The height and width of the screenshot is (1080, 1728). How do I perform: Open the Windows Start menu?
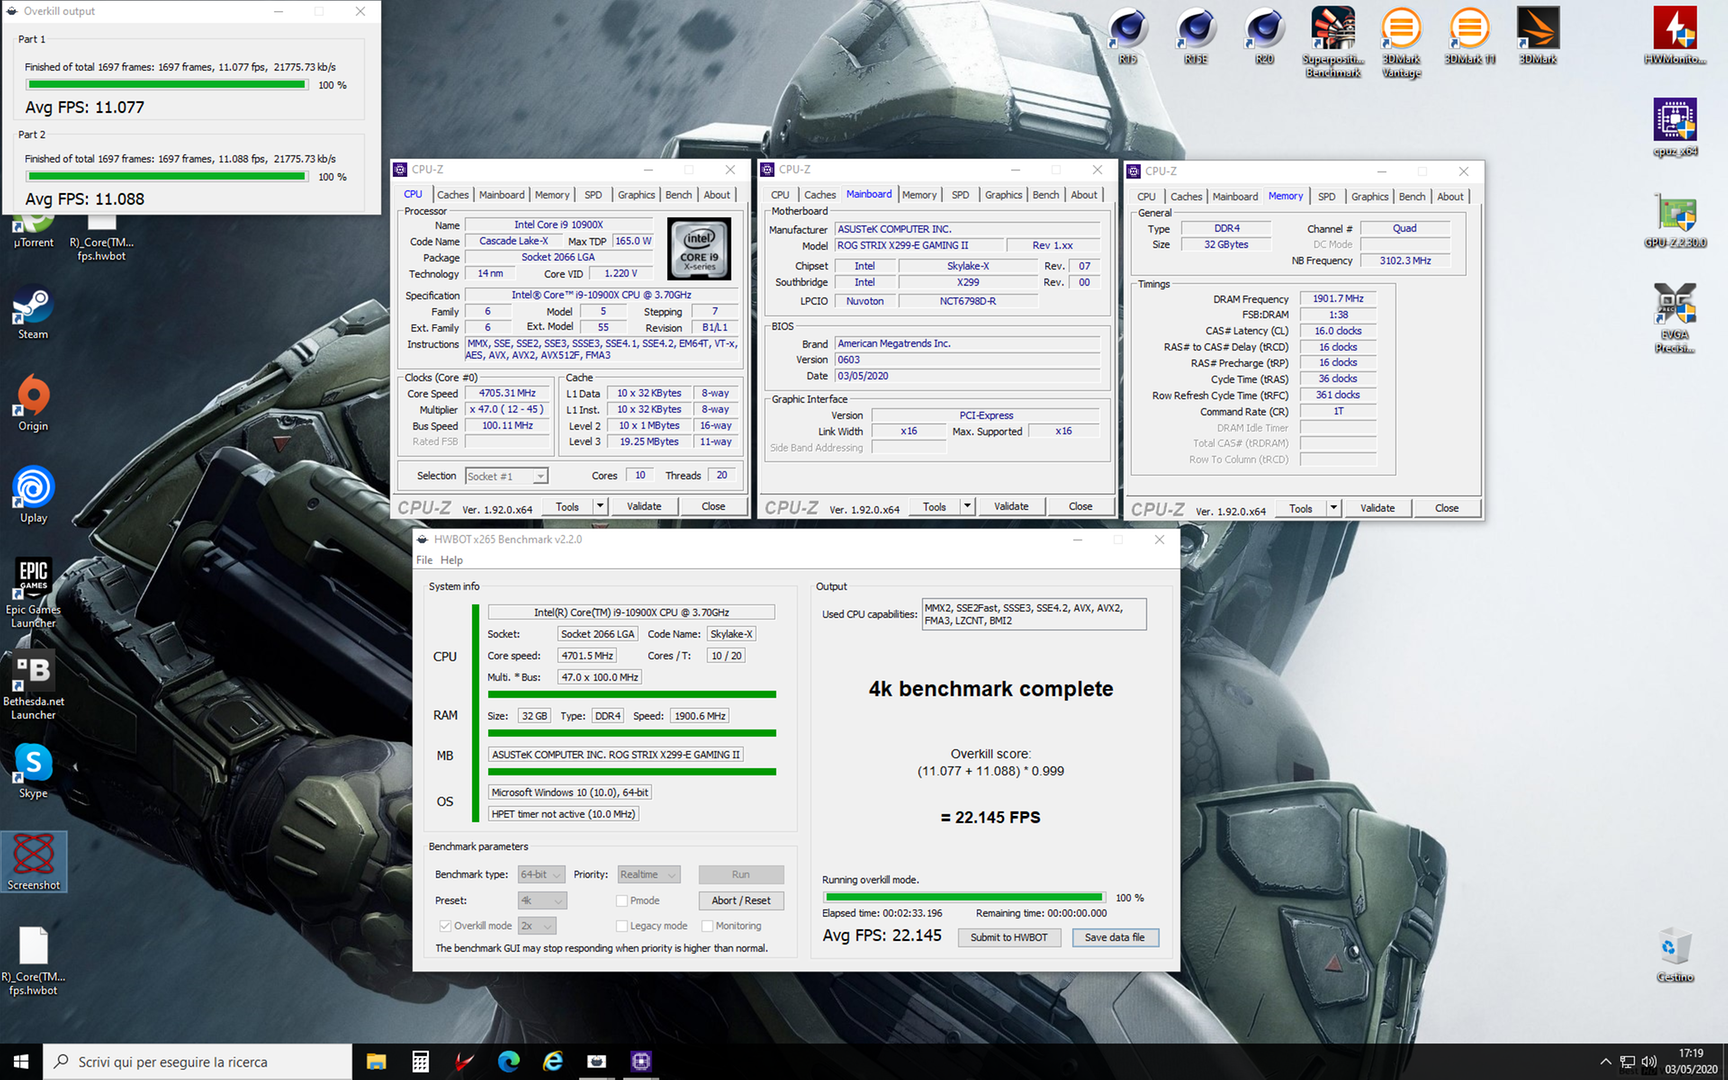pos(21,1061)
